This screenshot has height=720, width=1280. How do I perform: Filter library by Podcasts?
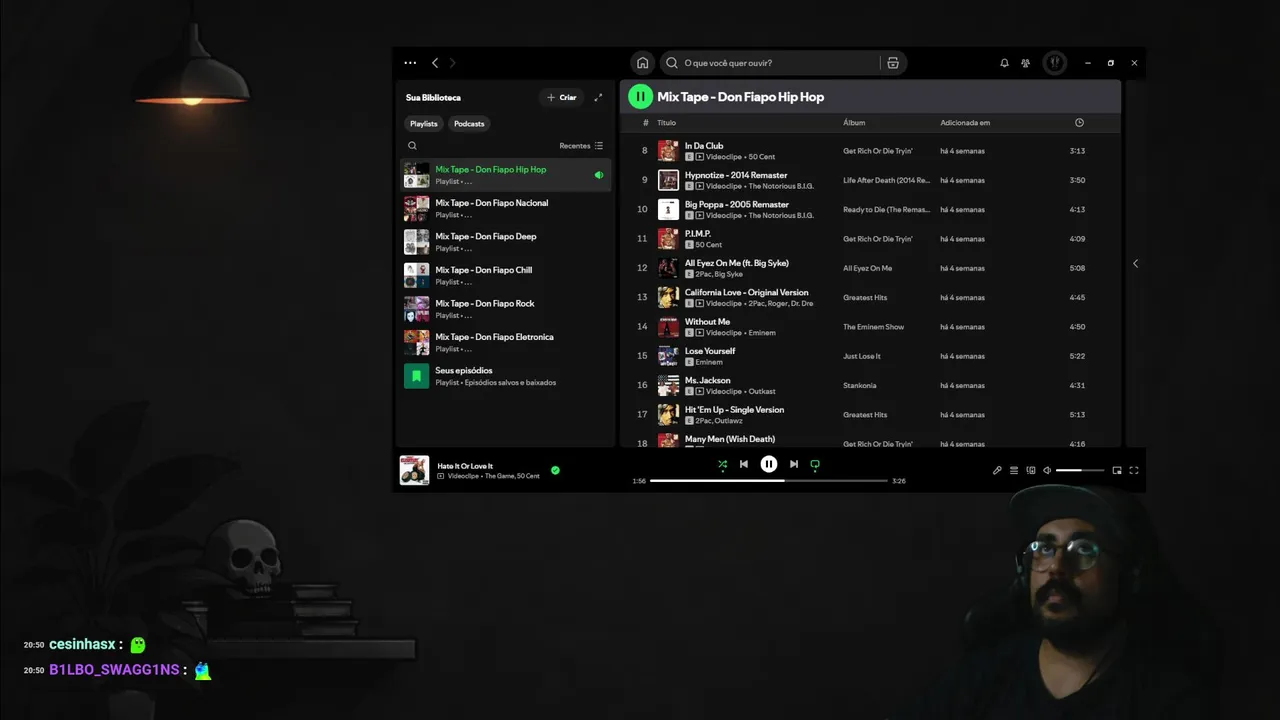[469, 124]
